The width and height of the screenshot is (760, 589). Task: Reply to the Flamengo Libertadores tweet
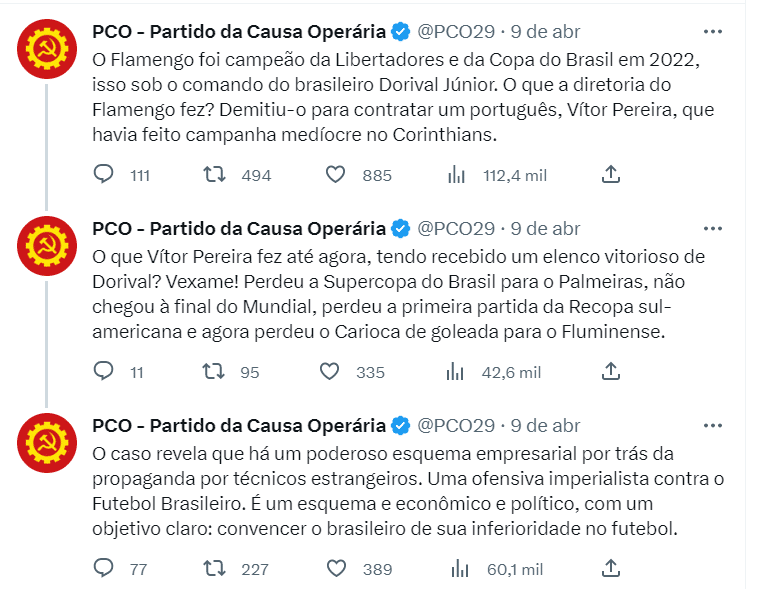(103, 174)
